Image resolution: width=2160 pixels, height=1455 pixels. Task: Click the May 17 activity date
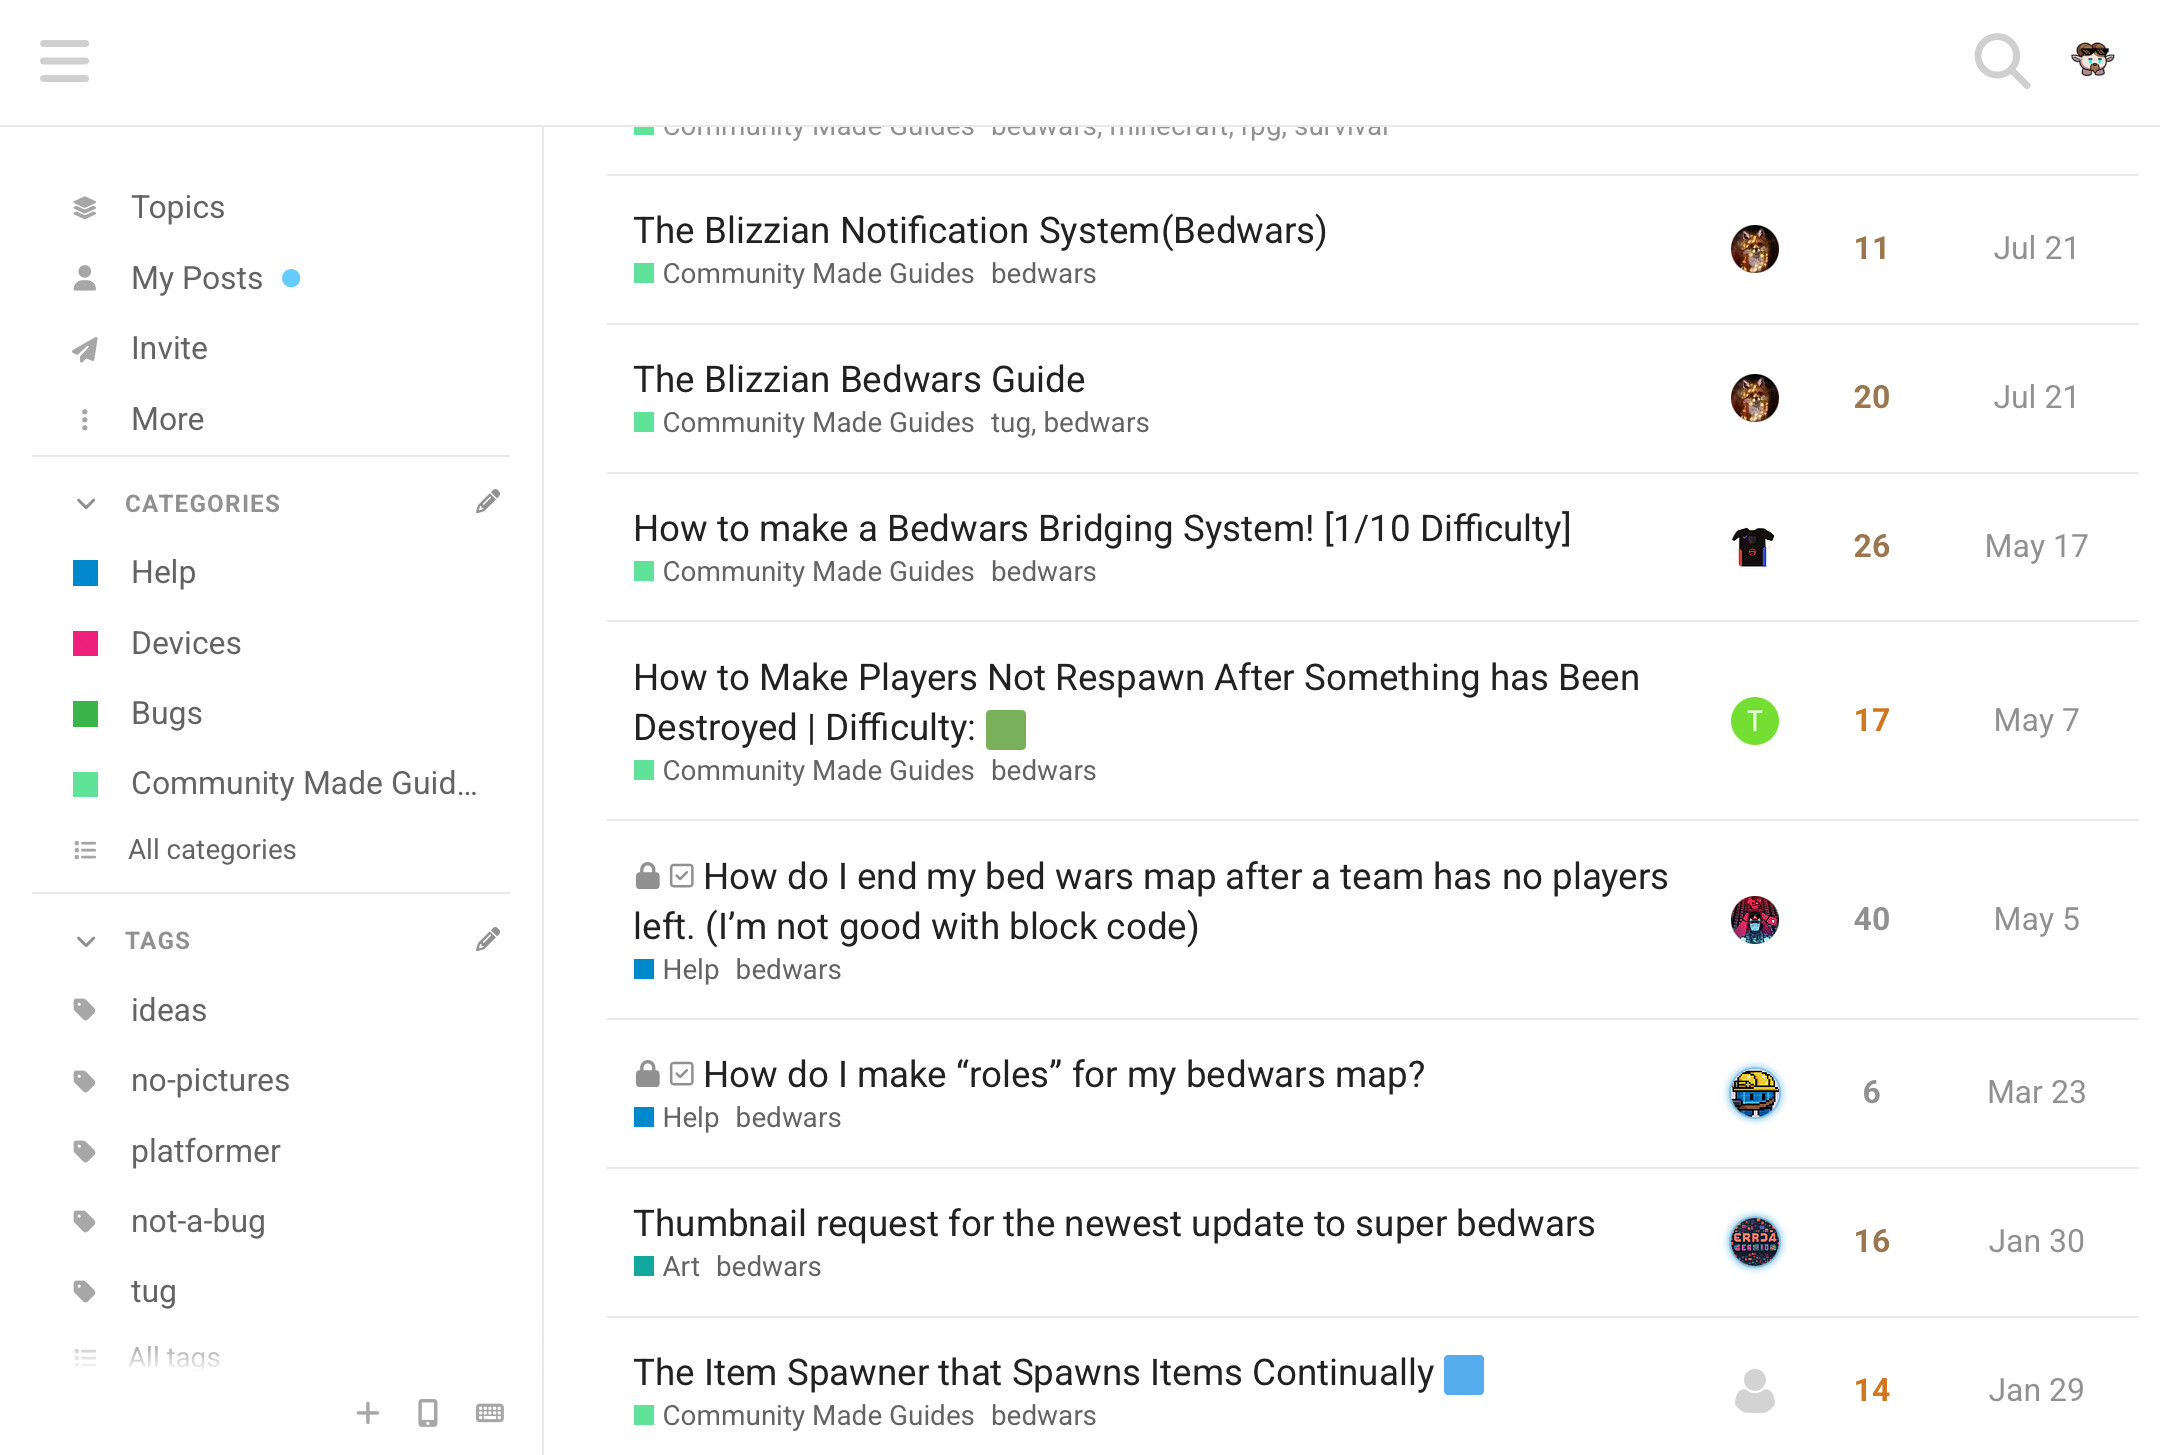[2036, 546]
